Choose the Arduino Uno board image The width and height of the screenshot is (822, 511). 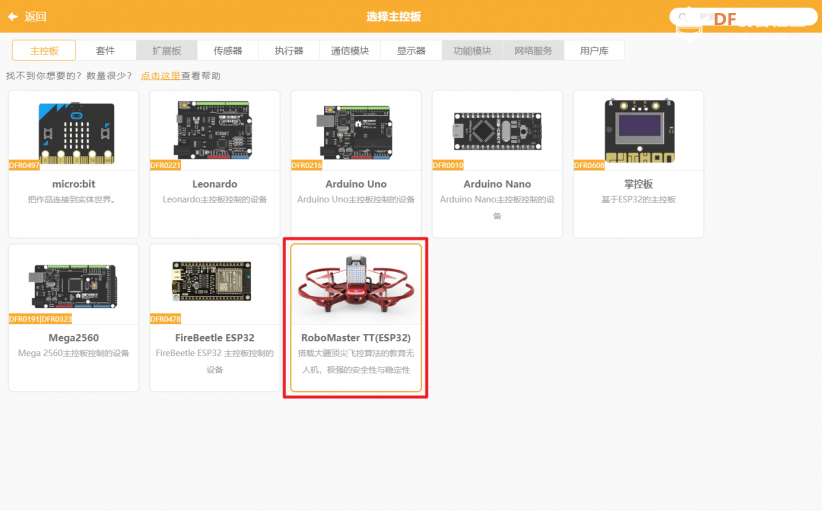tap(355, 132)
